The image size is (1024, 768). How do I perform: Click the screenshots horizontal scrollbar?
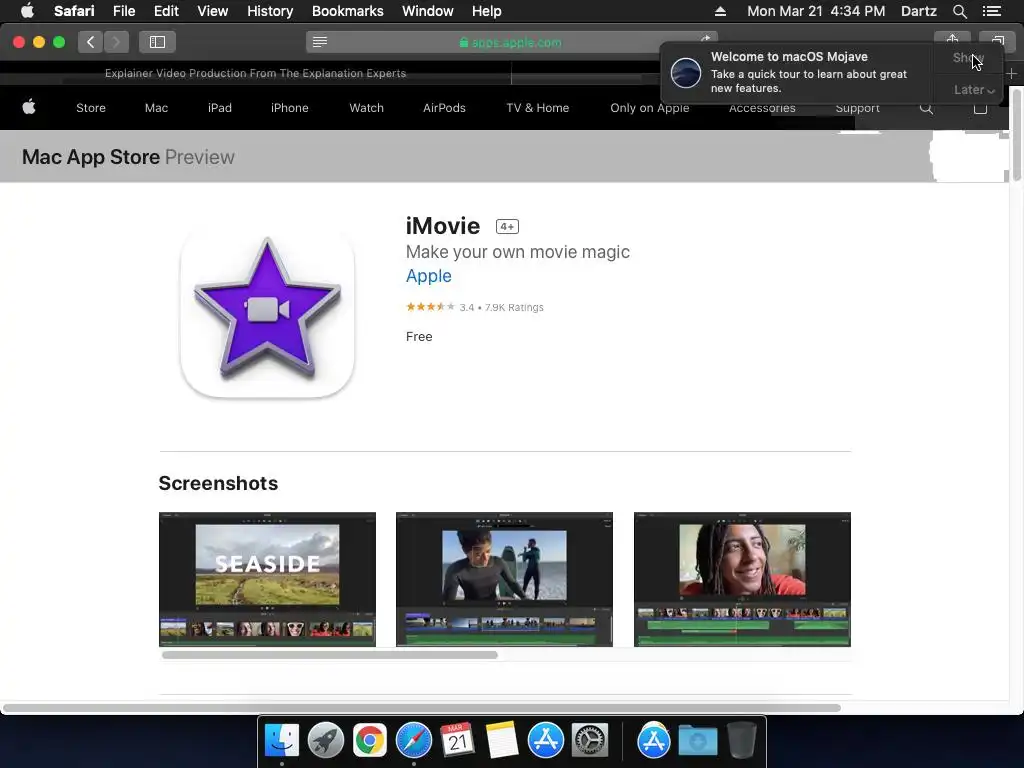330,655
